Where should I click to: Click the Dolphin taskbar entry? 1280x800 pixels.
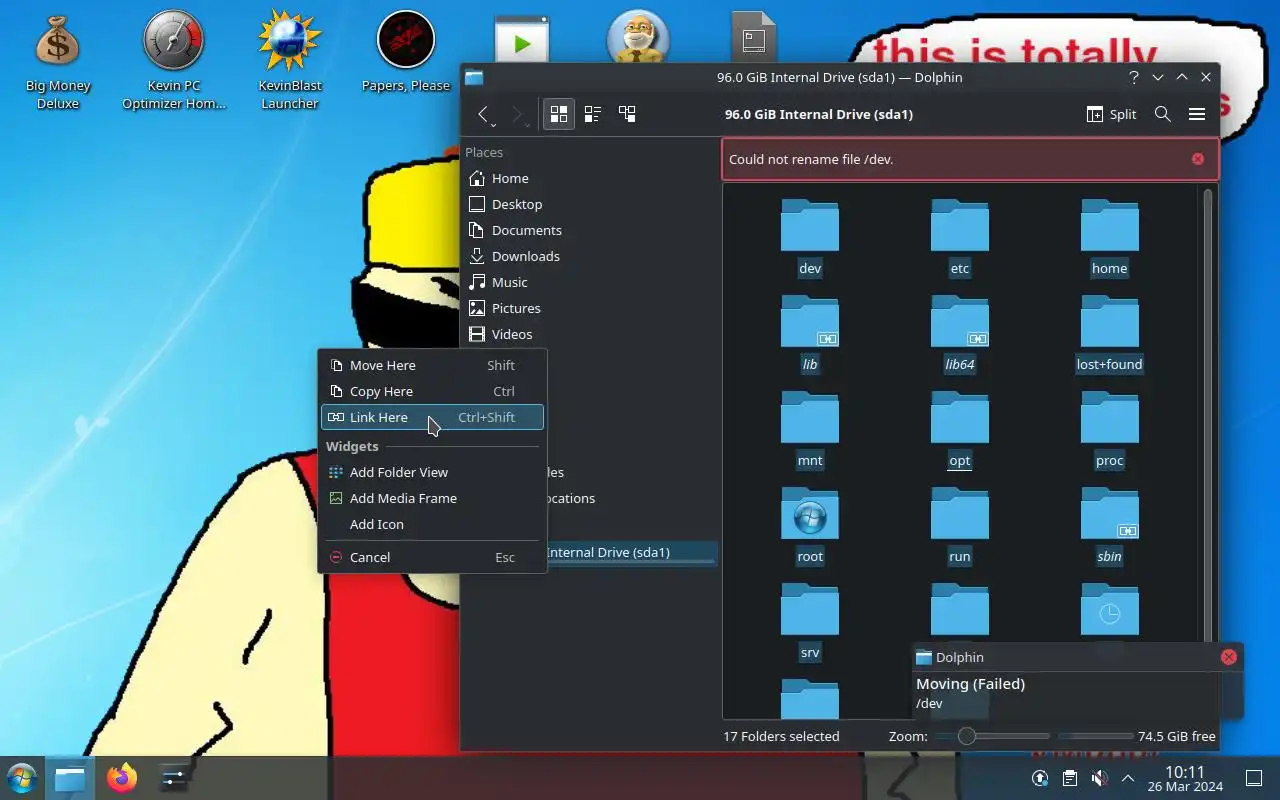[70, 778]
